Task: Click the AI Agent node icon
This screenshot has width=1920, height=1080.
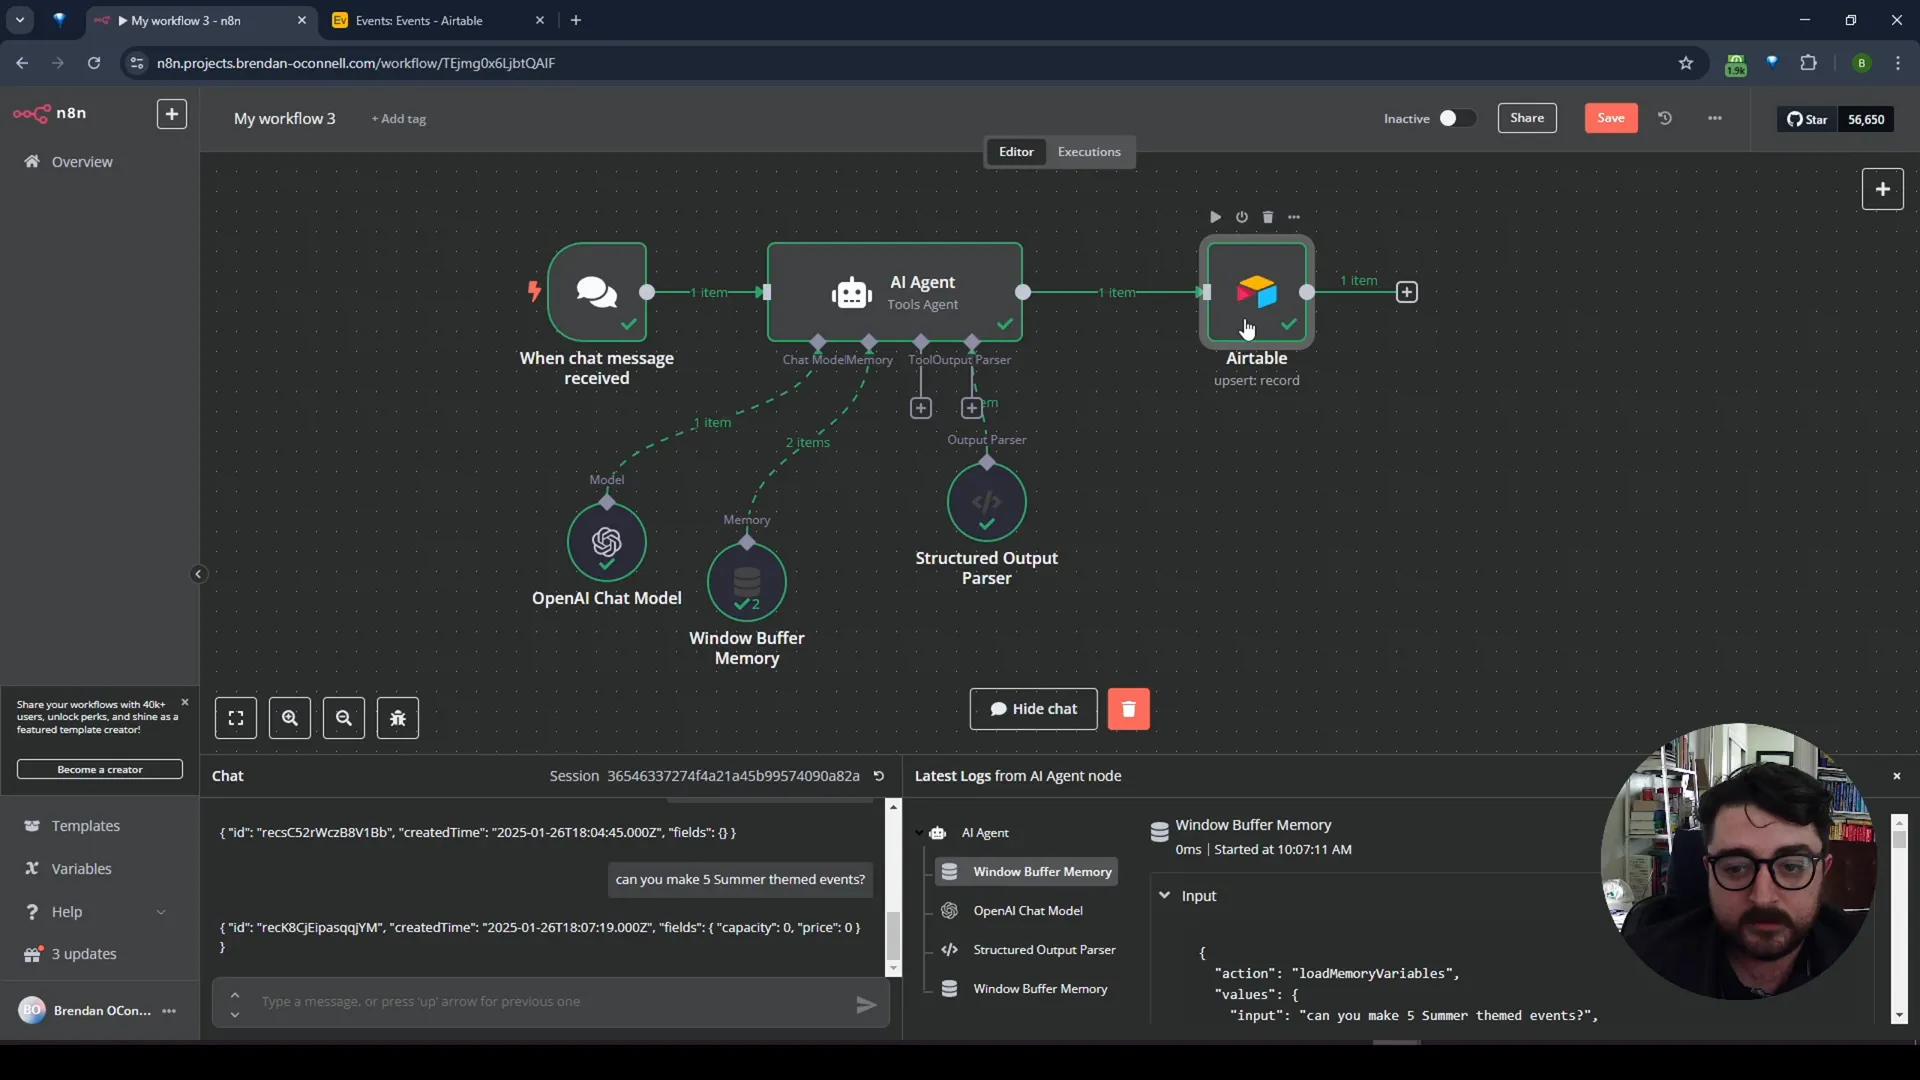Action: pyautogui.click(x=853, y=293)
